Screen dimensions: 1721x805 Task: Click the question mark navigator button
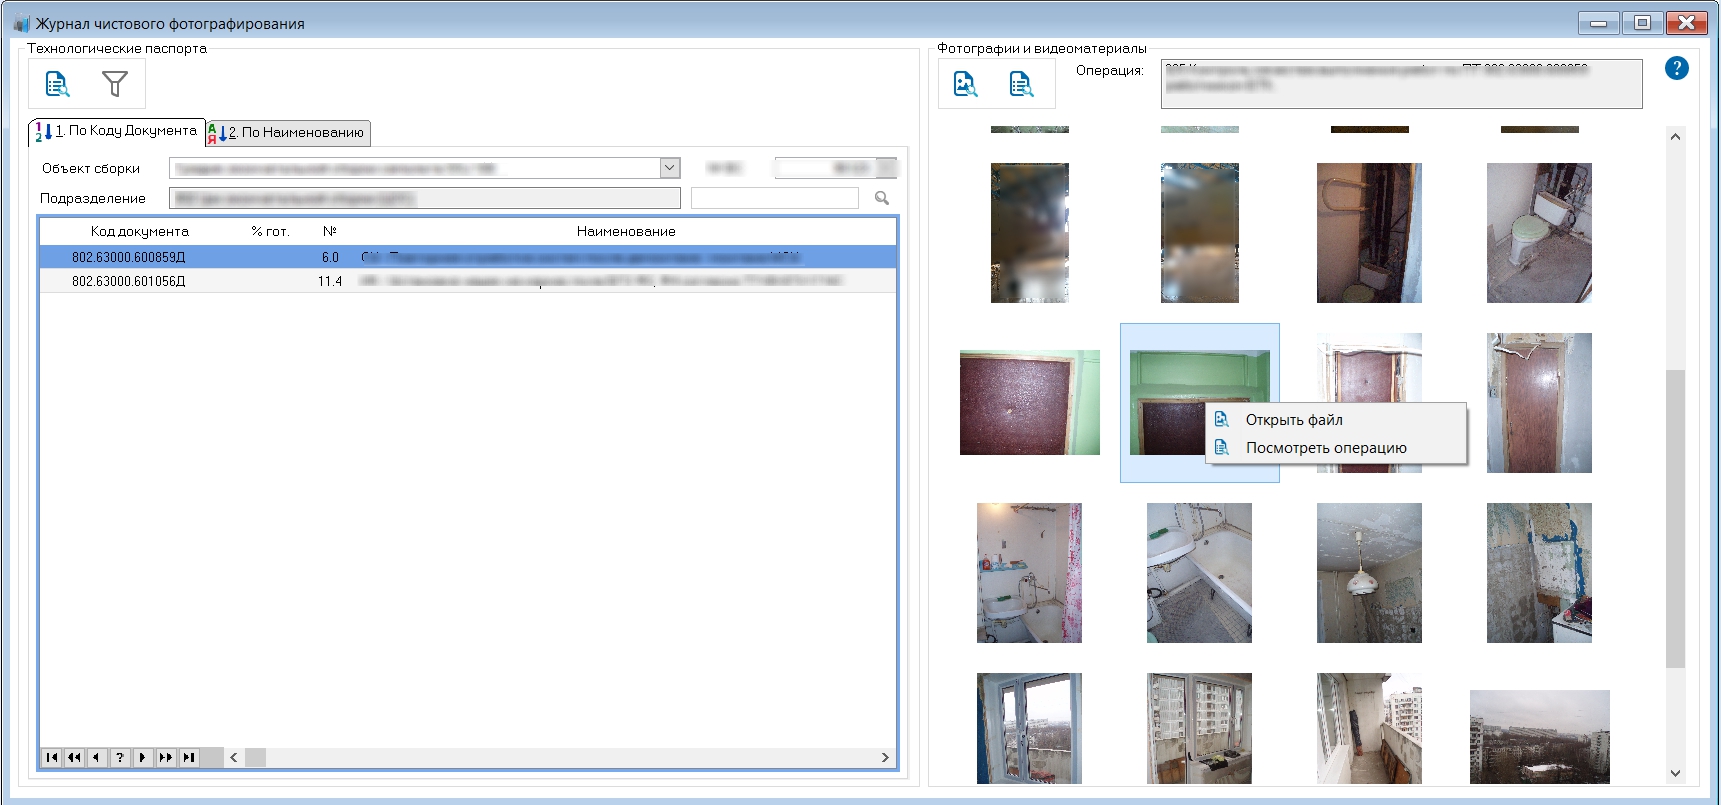tap(120, 758)
